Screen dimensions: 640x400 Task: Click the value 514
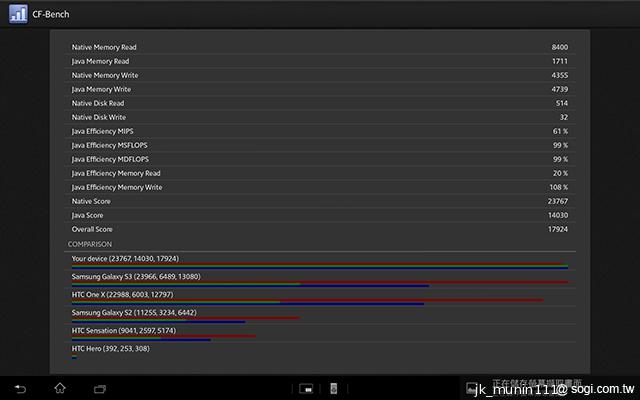[562, 103]
